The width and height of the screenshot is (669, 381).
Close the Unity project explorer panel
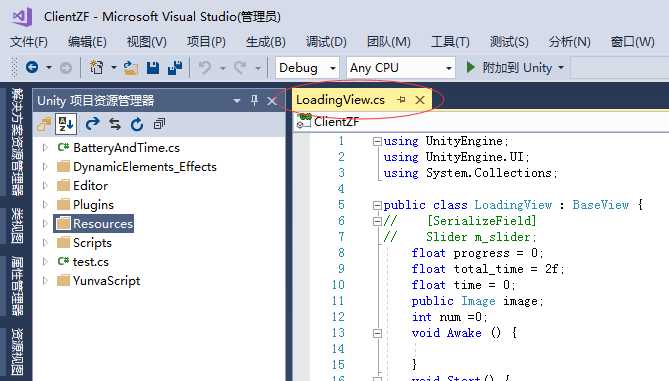[x=272, y=101]
